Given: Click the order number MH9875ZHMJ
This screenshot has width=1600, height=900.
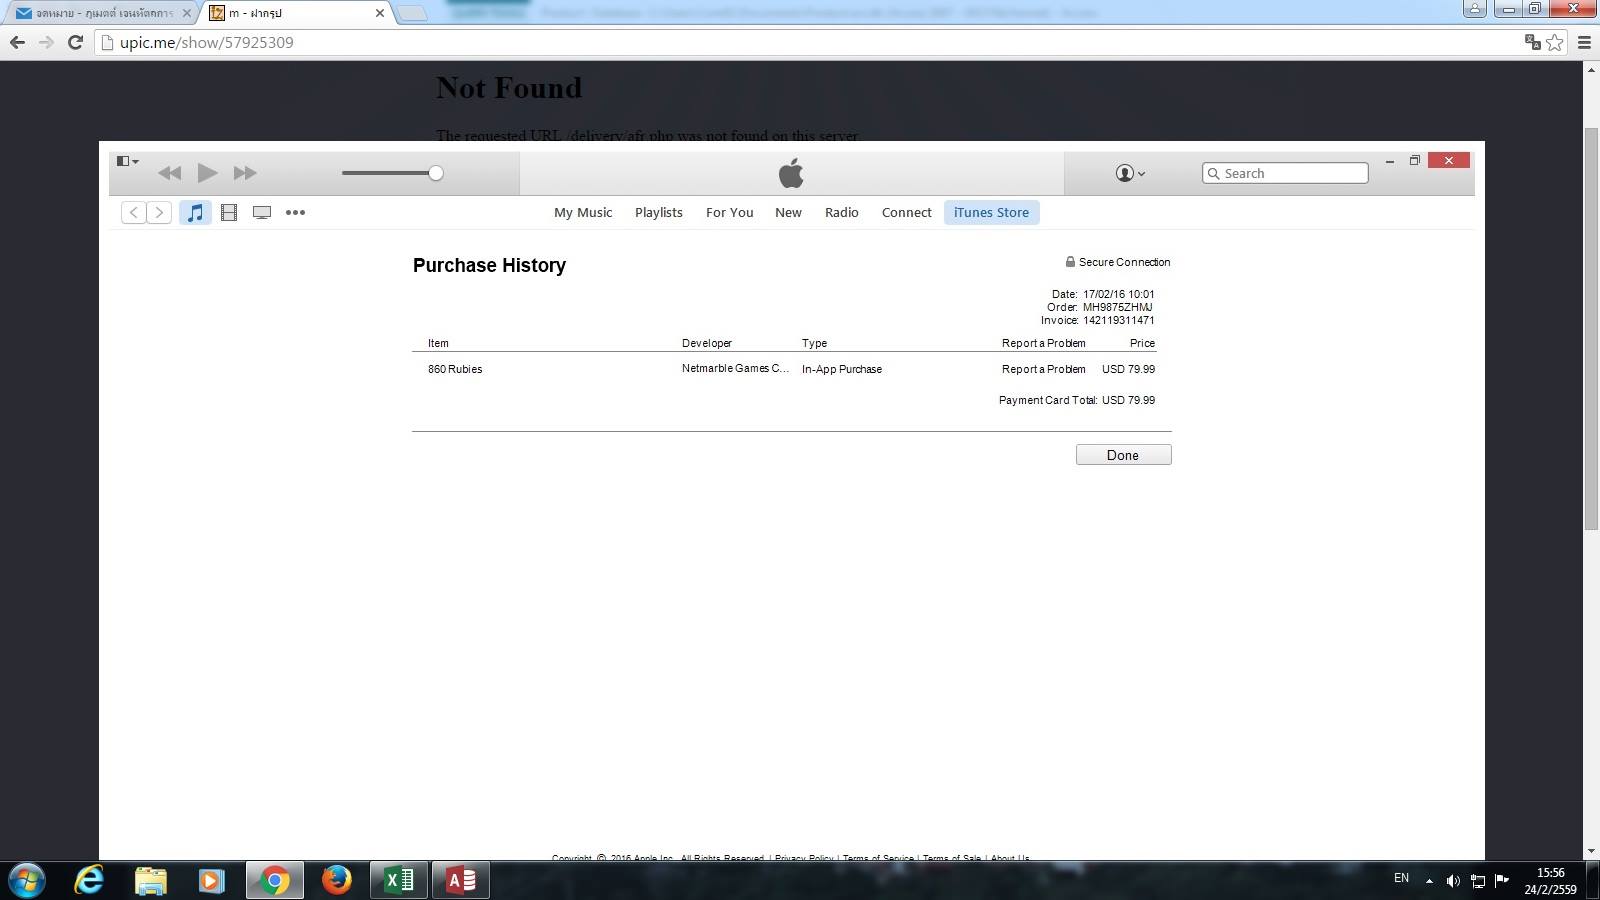Looking at the screenshot, I should click(1118, 307).
